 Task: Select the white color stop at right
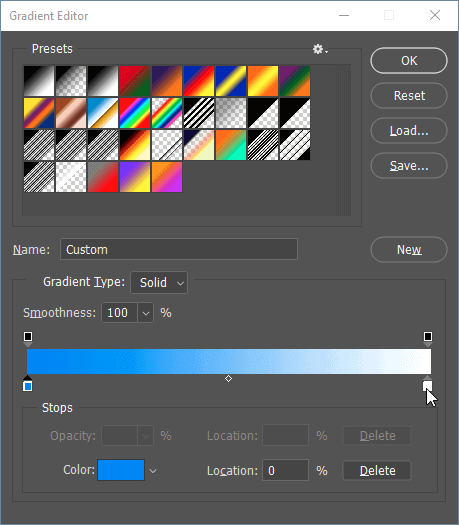428,384
